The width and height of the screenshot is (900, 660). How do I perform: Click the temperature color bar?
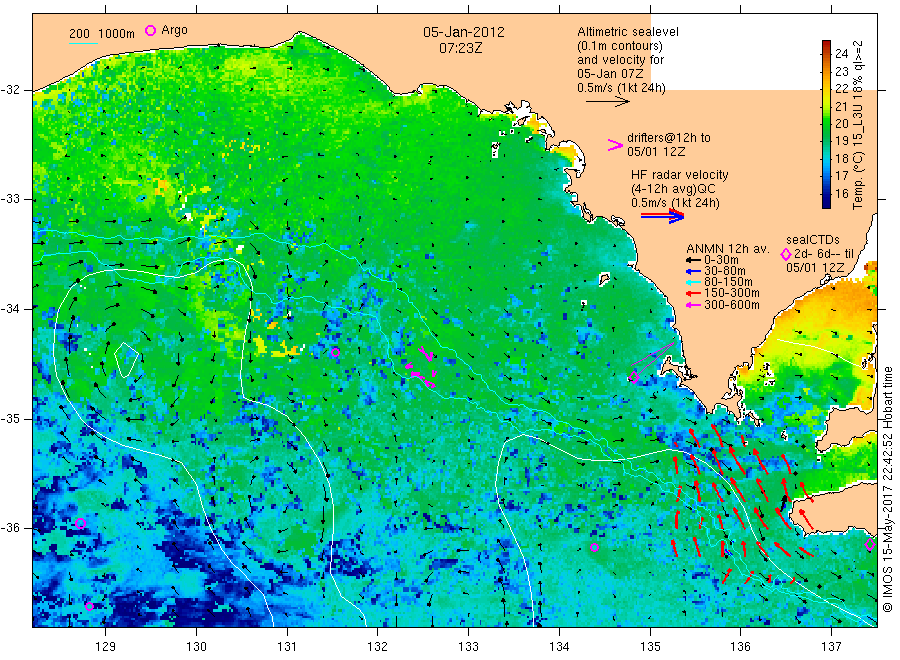click(827, 125)
